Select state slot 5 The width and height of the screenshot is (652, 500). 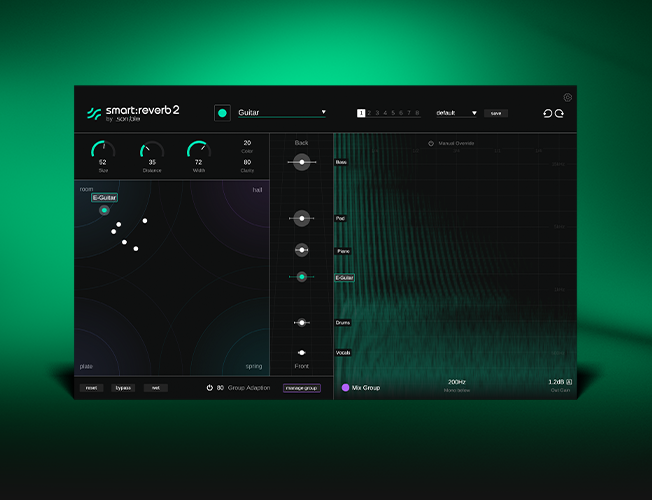(393, 113)
